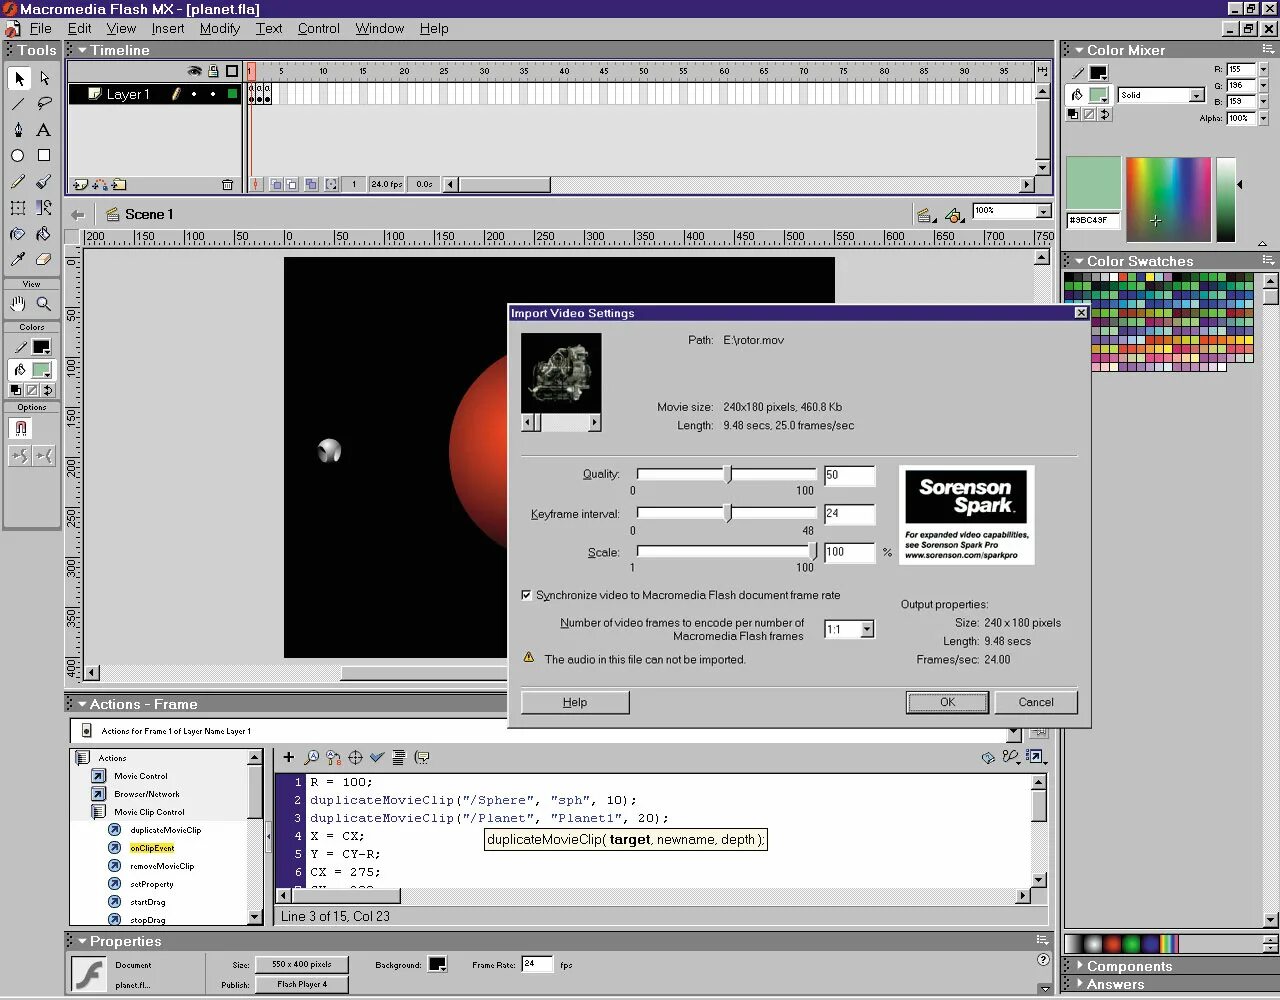The image size is (1280, 1000).
Task: Toggle show/hide all layers eye icon
Action: pos(195,71)
